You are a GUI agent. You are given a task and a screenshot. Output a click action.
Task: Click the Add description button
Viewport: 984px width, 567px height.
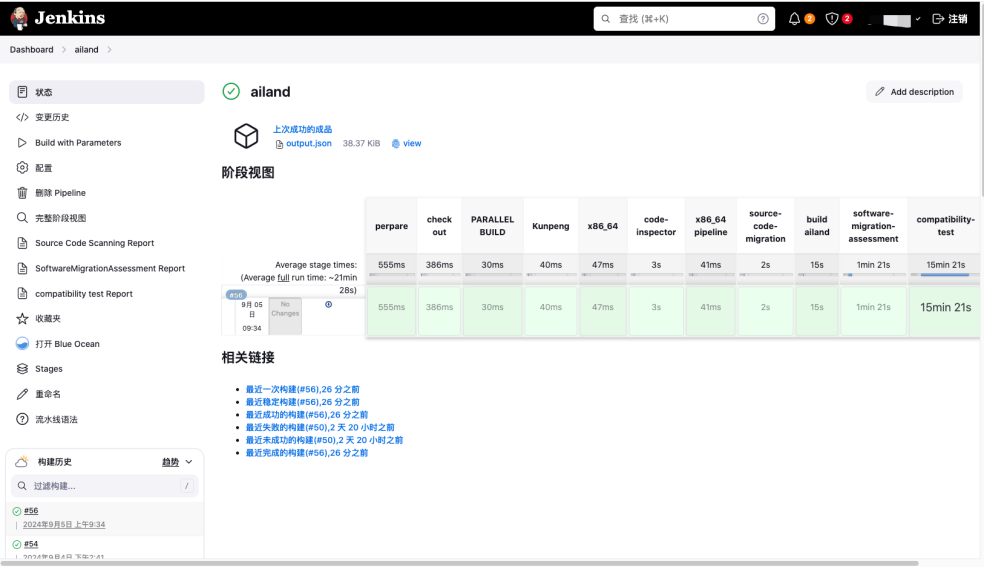tap(914, 92)
